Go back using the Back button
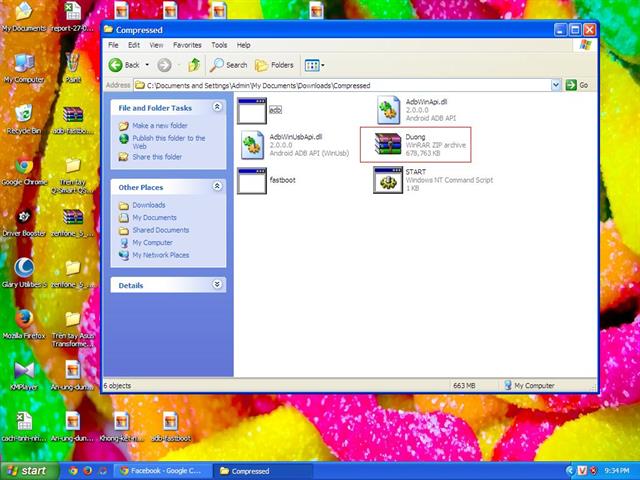The height and width of the screenshot is (480, 640). pos(124,65)
